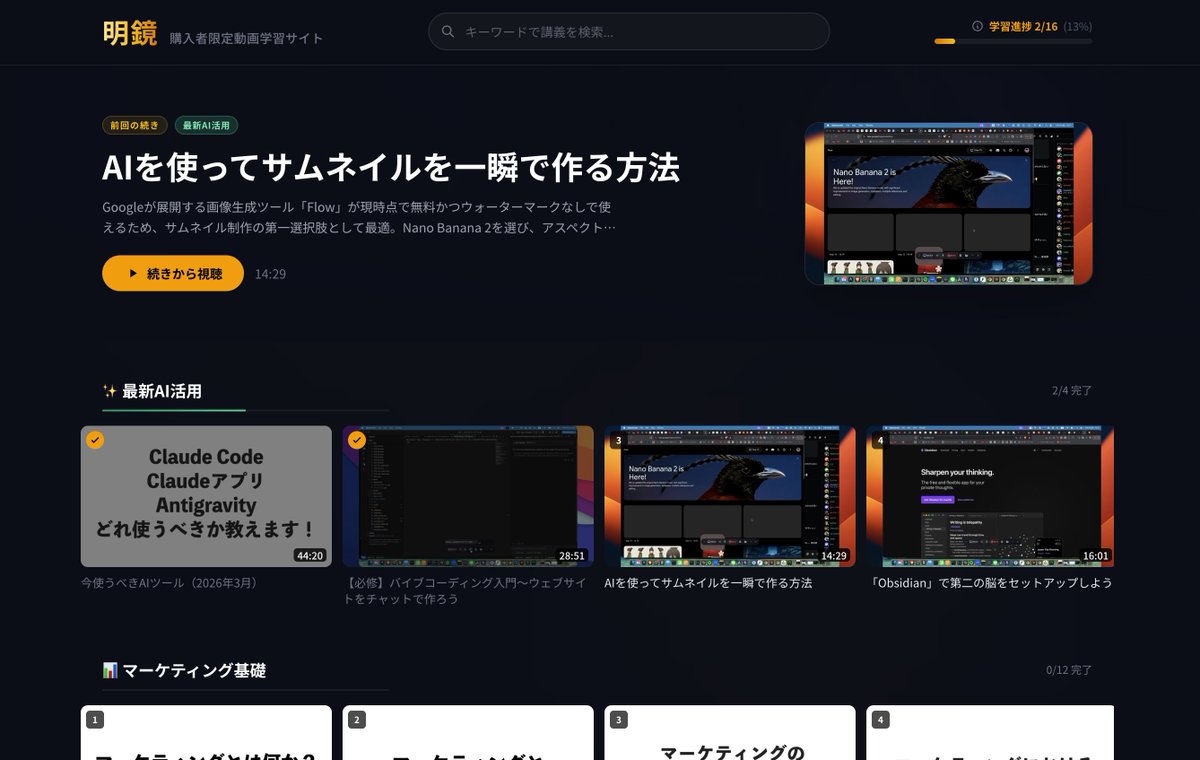Click the search magnifier icon
1200x760 pixels.
[448, 32]
